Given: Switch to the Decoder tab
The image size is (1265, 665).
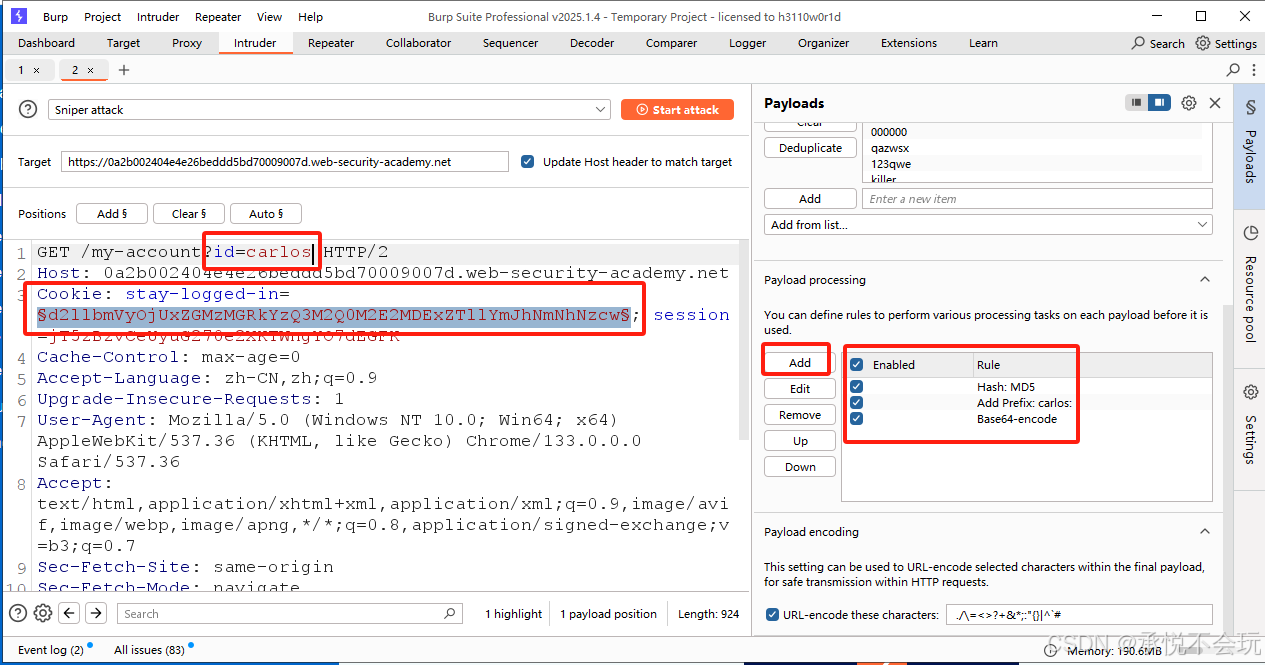Looking at the screenshot, I should pyautogui.click(x=592, y=43).
